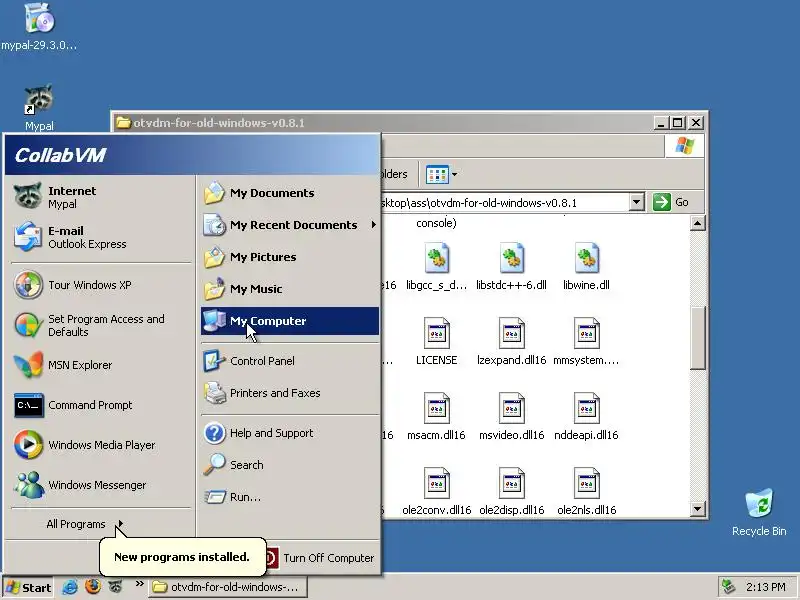
Task: Select Mypal shortcut on desktop
Action: click(39, 108)
